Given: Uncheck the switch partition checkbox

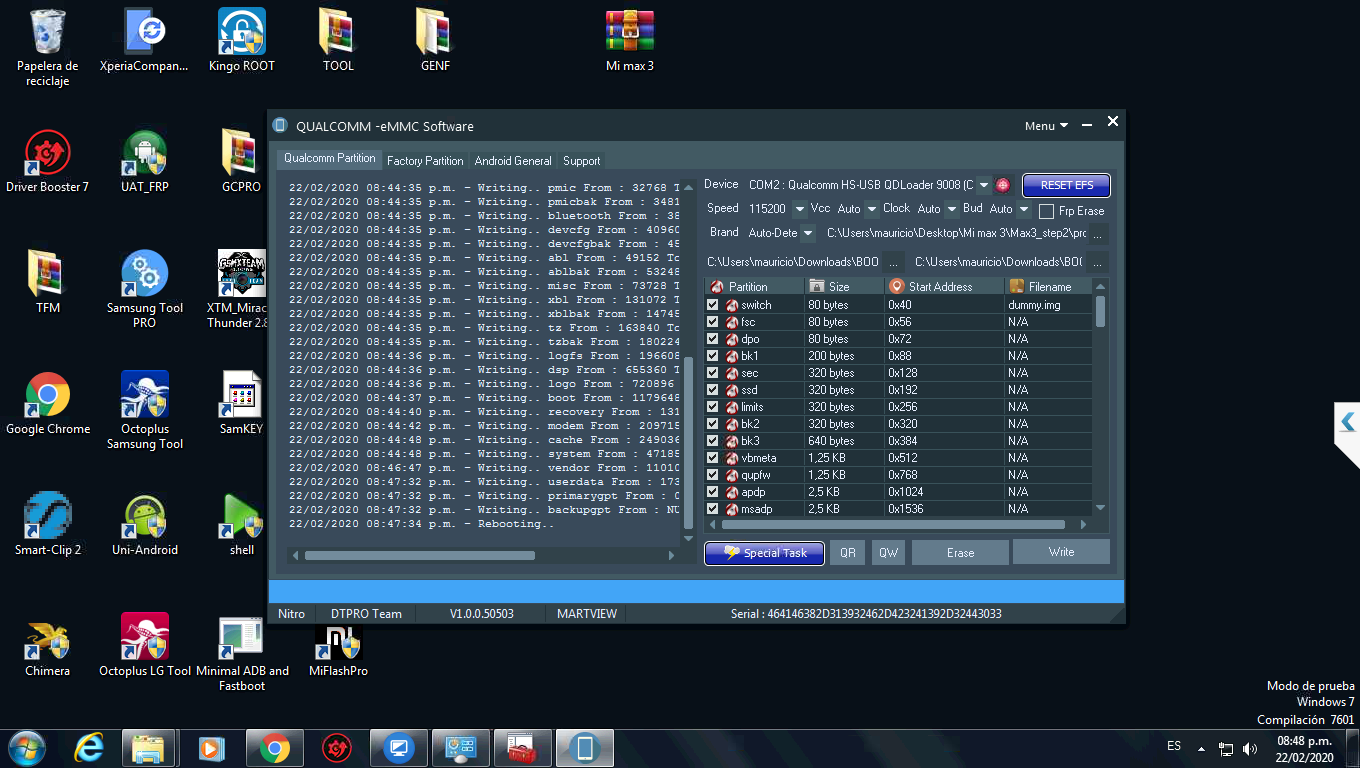Looking at the screenshot, I should point(713,305).
